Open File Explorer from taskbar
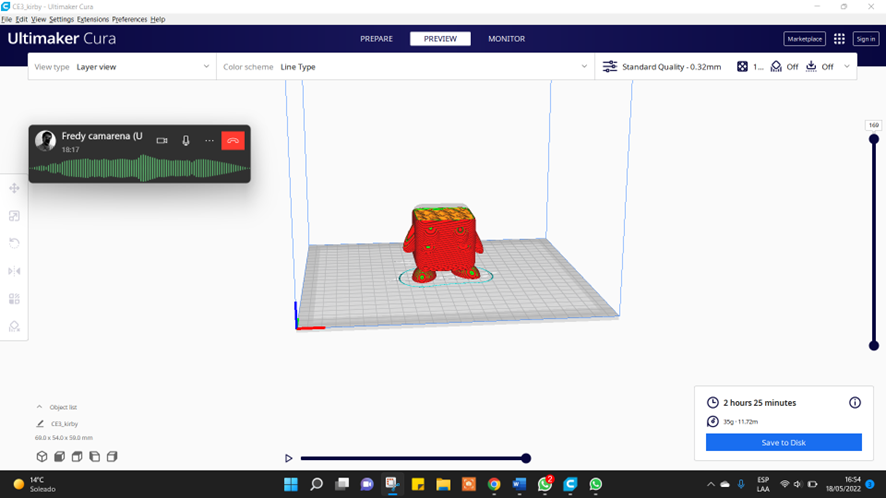 point(443,484)
